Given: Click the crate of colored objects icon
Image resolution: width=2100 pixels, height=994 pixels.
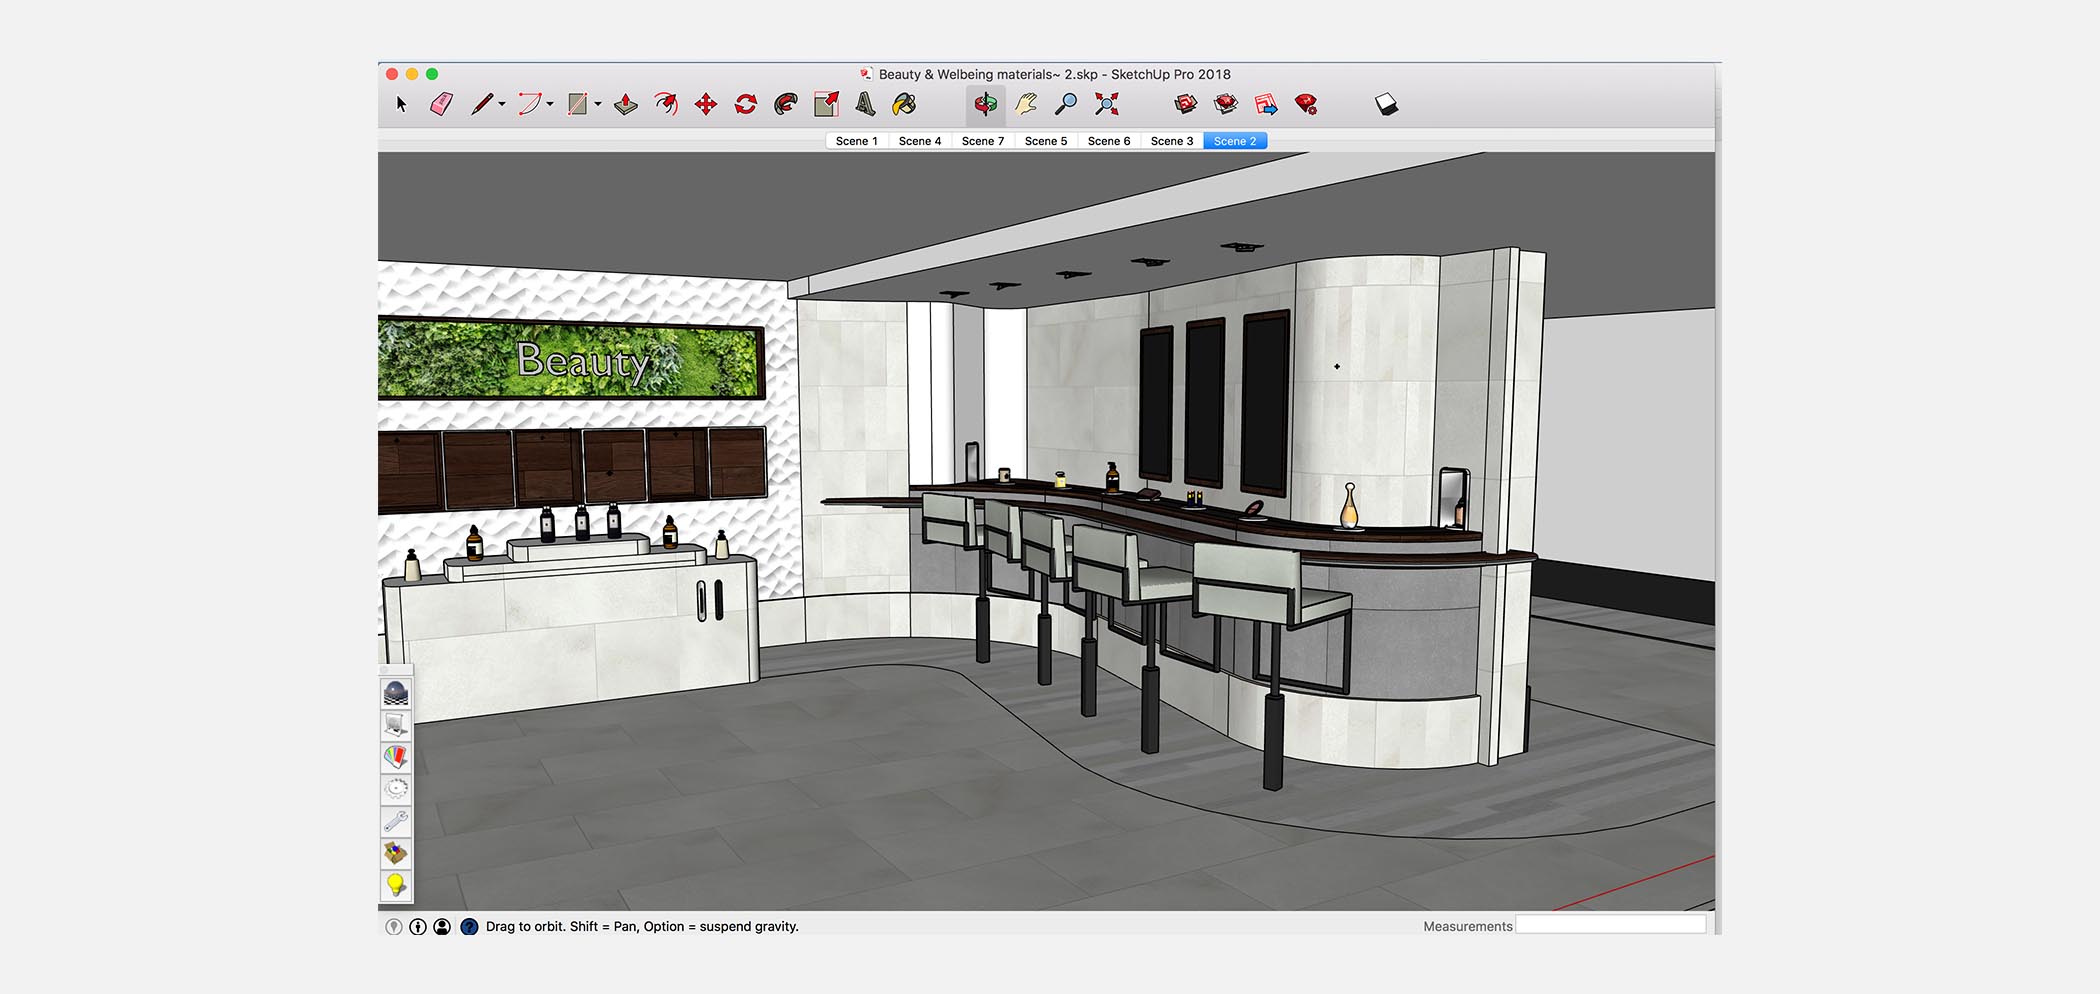Looking at the screenshot, I should [x=396, y=853].
